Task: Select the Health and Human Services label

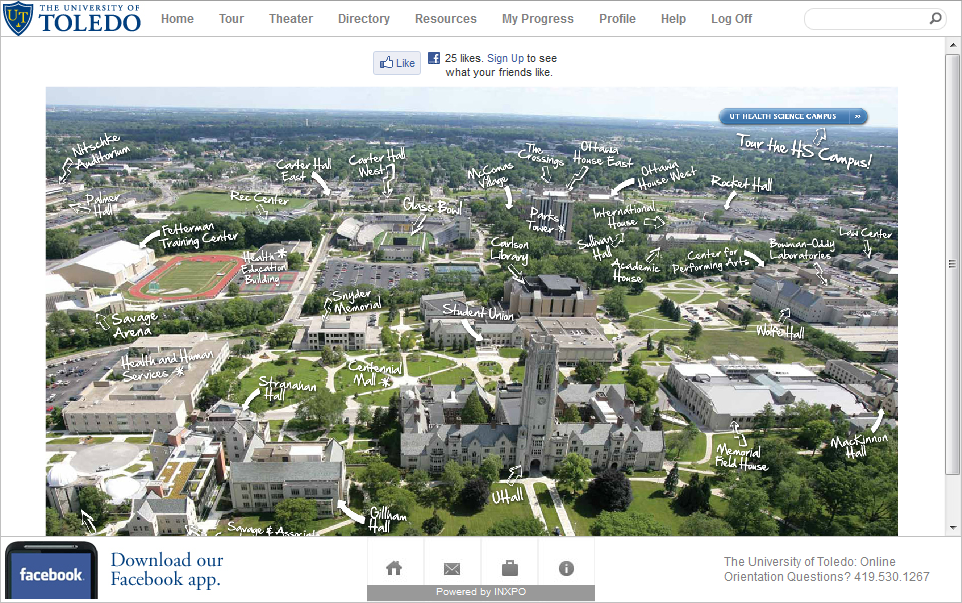Action: click(x=167, y=365)
